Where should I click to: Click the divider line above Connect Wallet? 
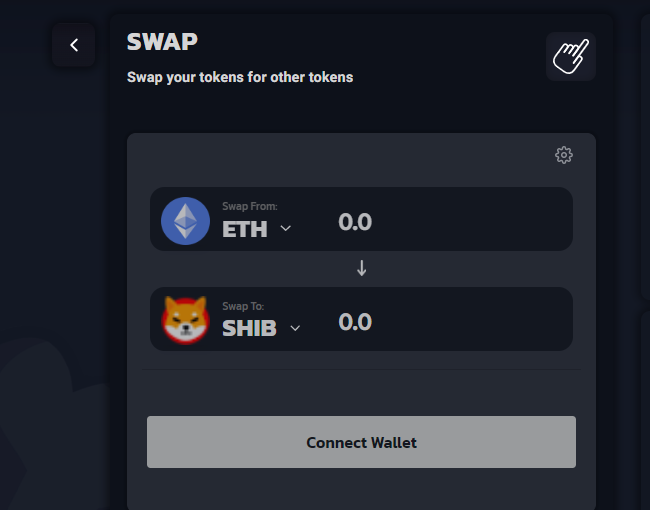[x=361, y=369]
